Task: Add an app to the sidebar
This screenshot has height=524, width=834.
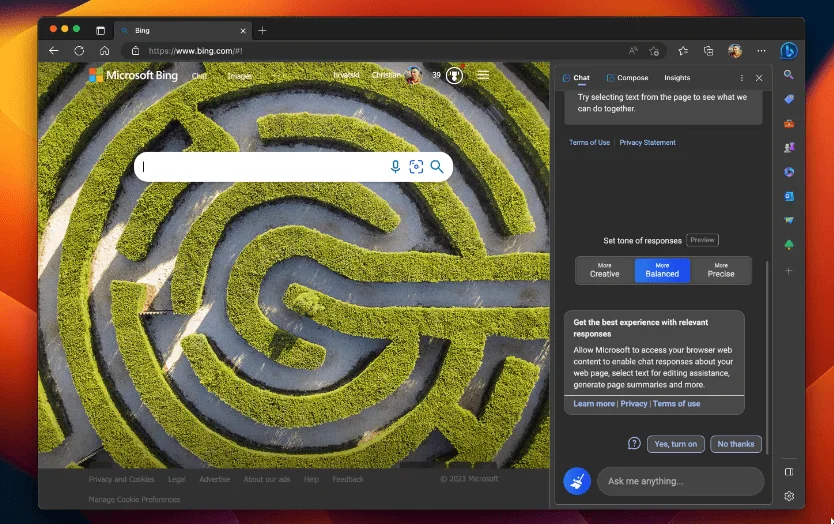Action: pyautogui.click(x=789, y=271)
